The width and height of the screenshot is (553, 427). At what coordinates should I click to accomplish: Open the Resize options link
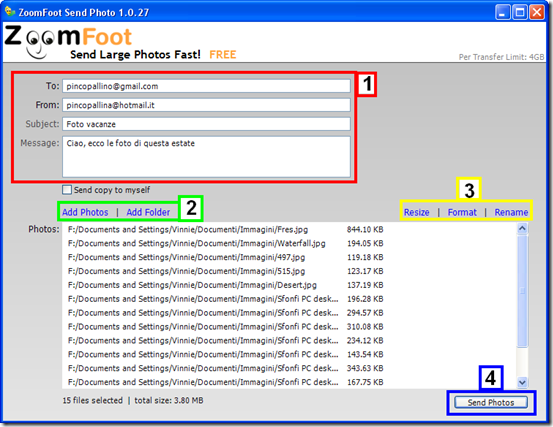[417, 212]
